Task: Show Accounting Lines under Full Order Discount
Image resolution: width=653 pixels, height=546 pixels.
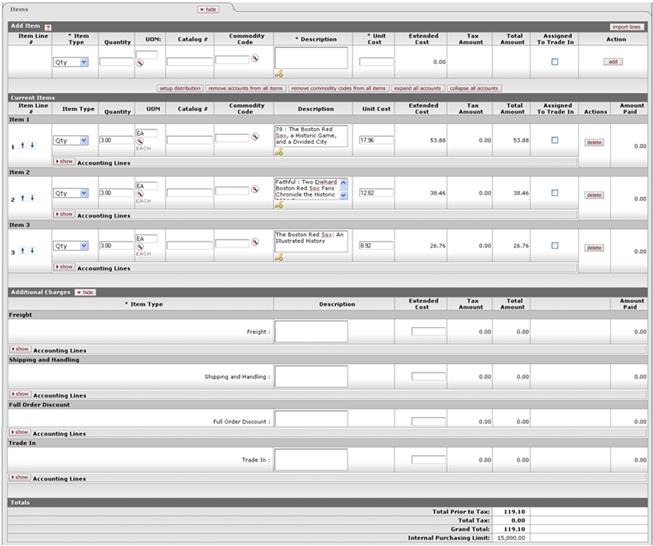Action: (20, 432)
